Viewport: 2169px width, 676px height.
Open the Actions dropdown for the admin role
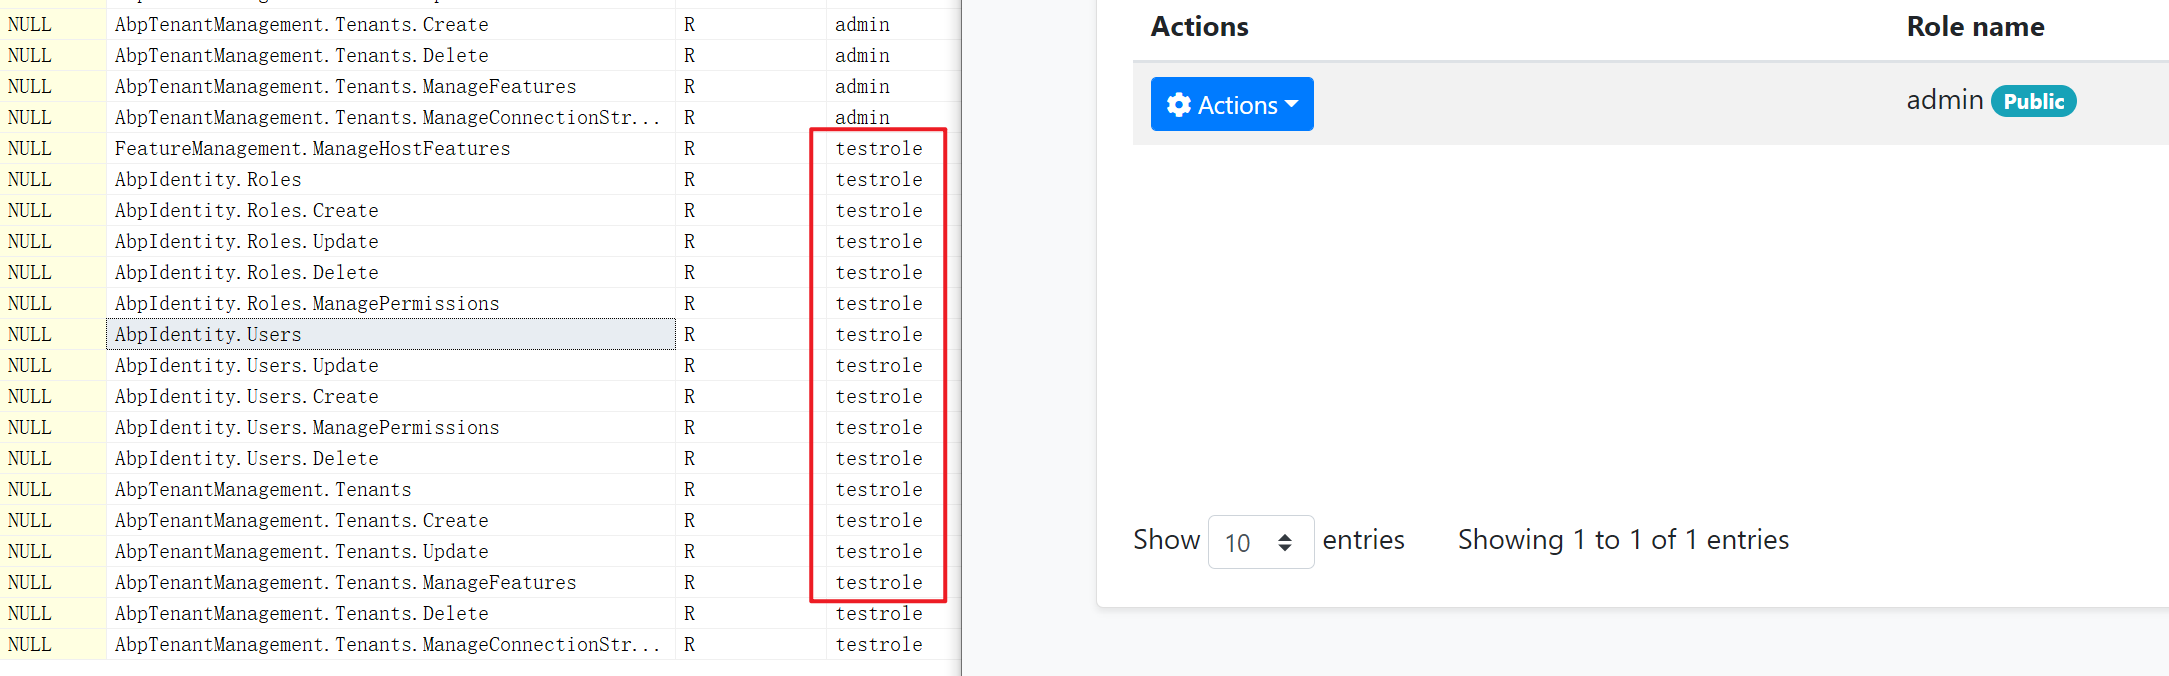point(1232,104)
